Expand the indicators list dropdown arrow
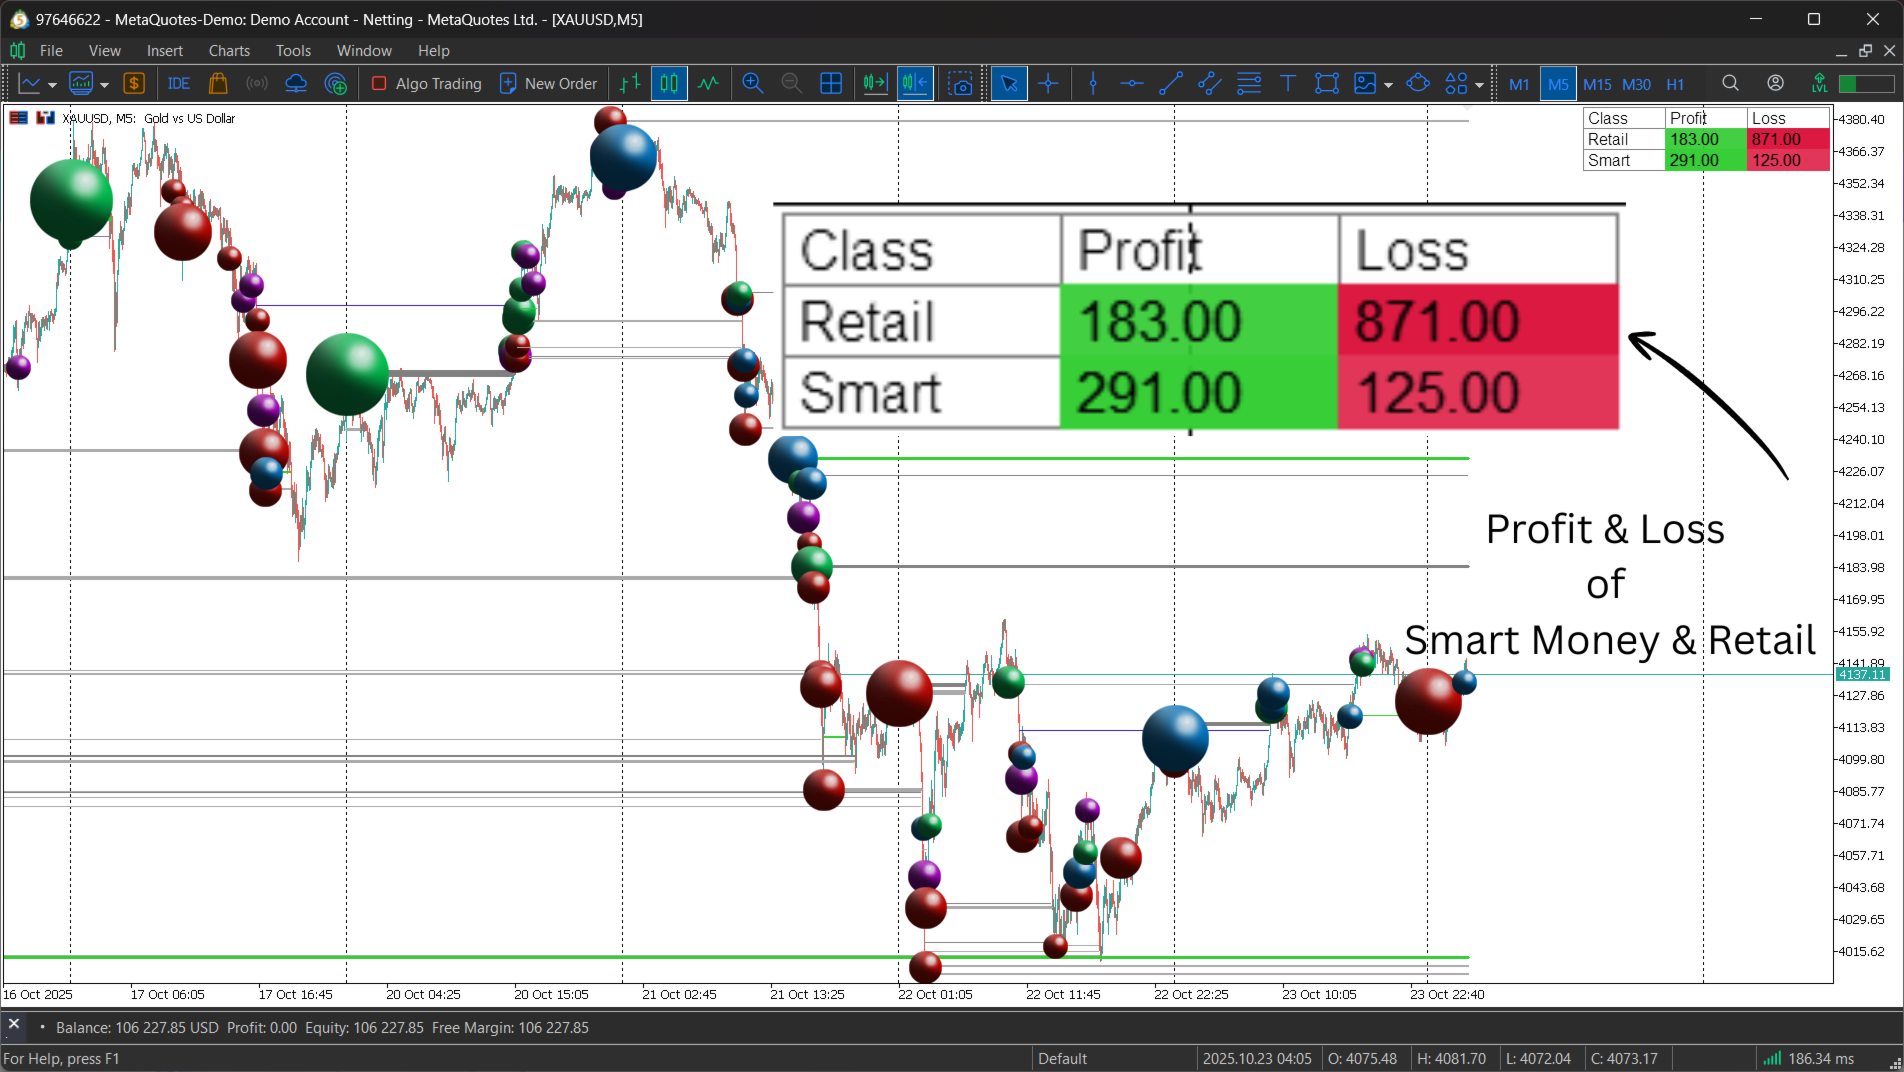Image resolution: width=1904 pixels, height=1072 pixels. click(104, 85)
